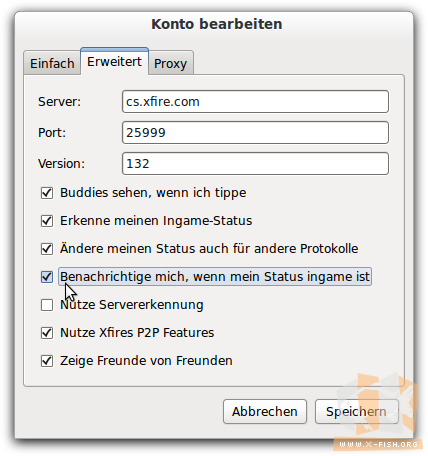
Task: Click the Server input field
Action: click(x=255, y=101)
